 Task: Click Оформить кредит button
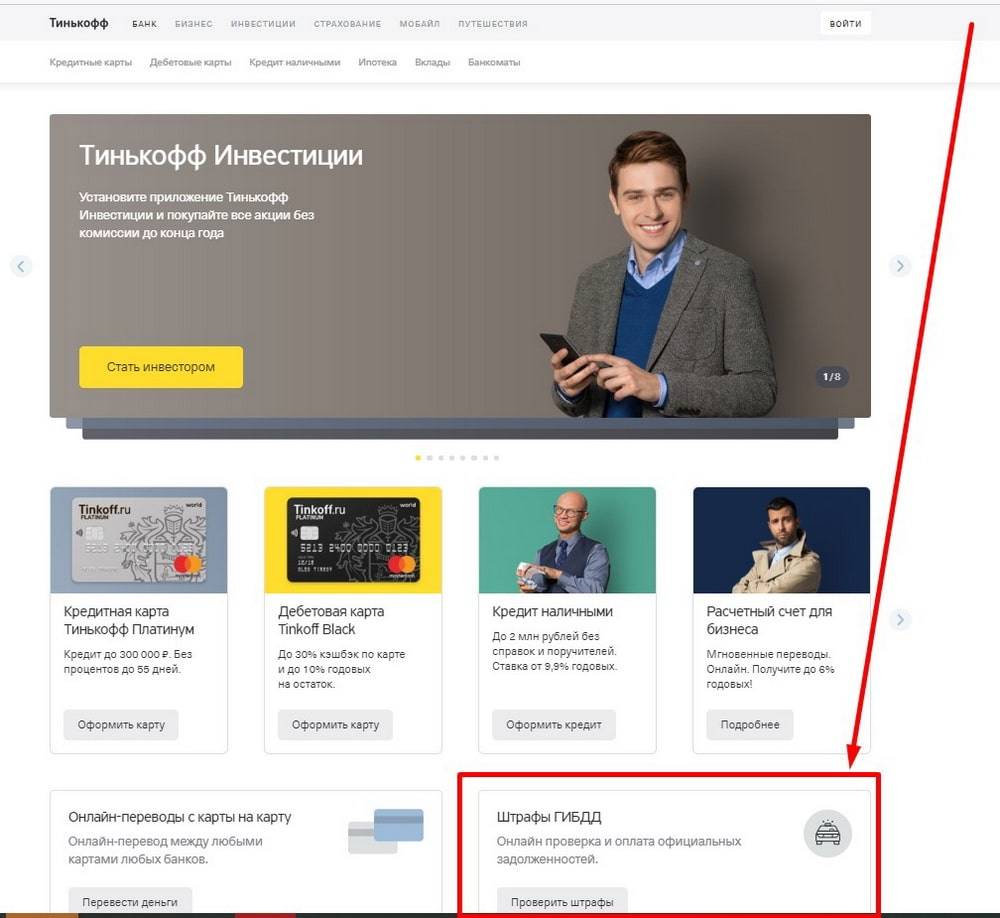tap(553, 725)
